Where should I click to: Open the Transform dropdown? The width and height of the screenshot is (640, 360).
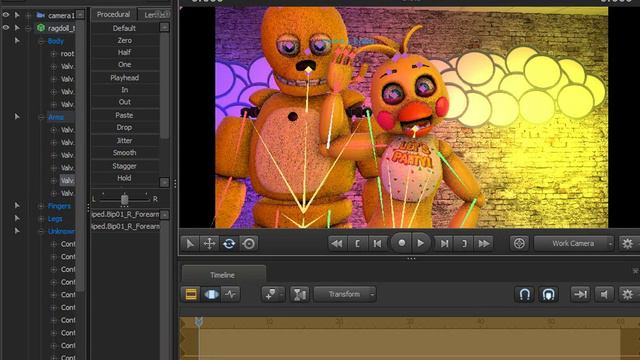pos(345,294)
